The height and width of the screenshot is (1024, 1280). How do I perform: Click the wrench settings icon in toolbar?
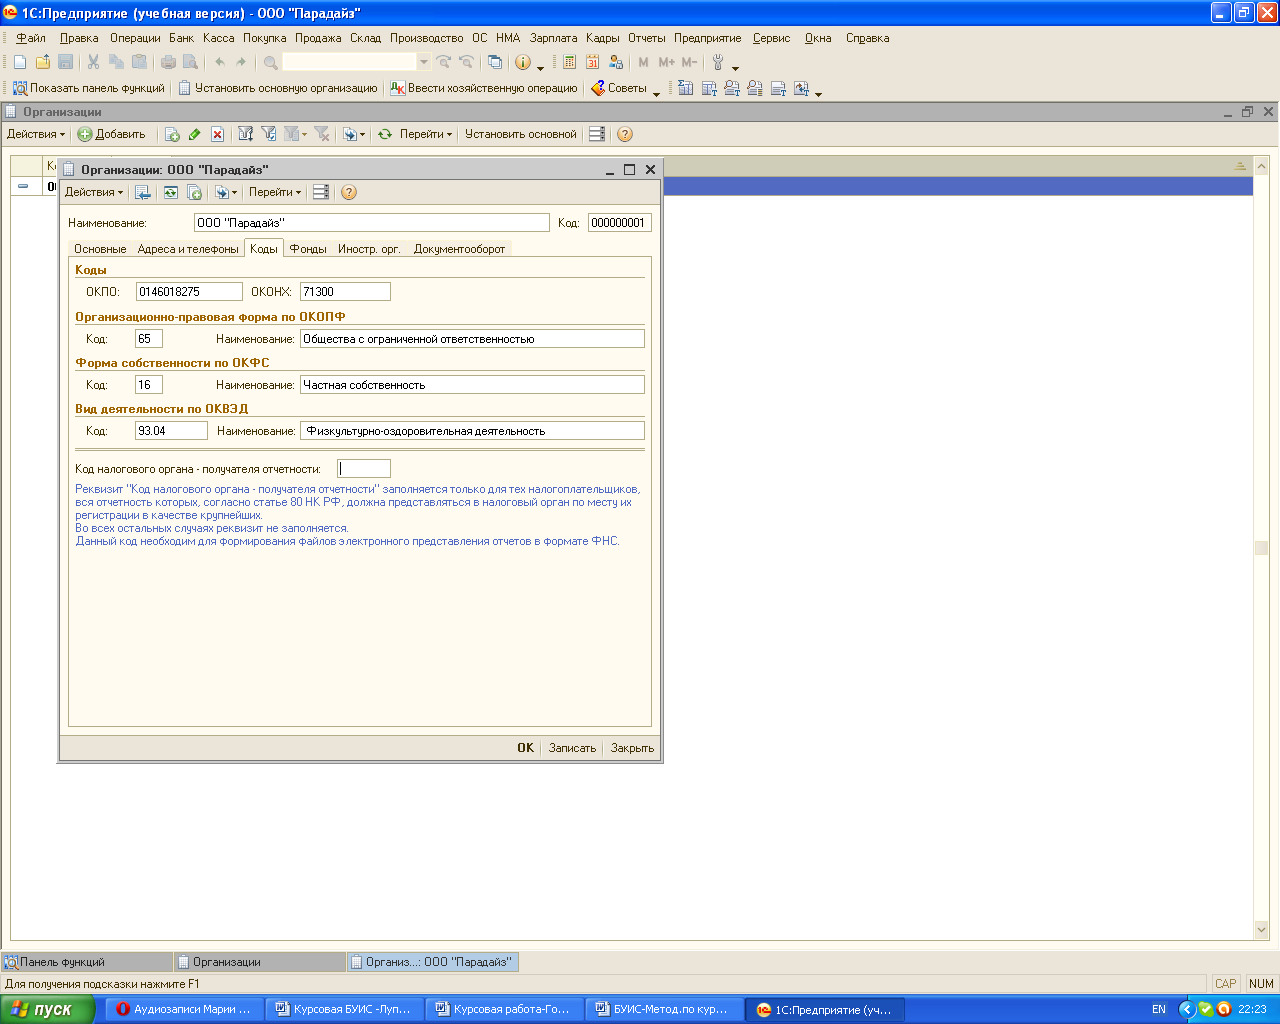[x=718, y=62]
